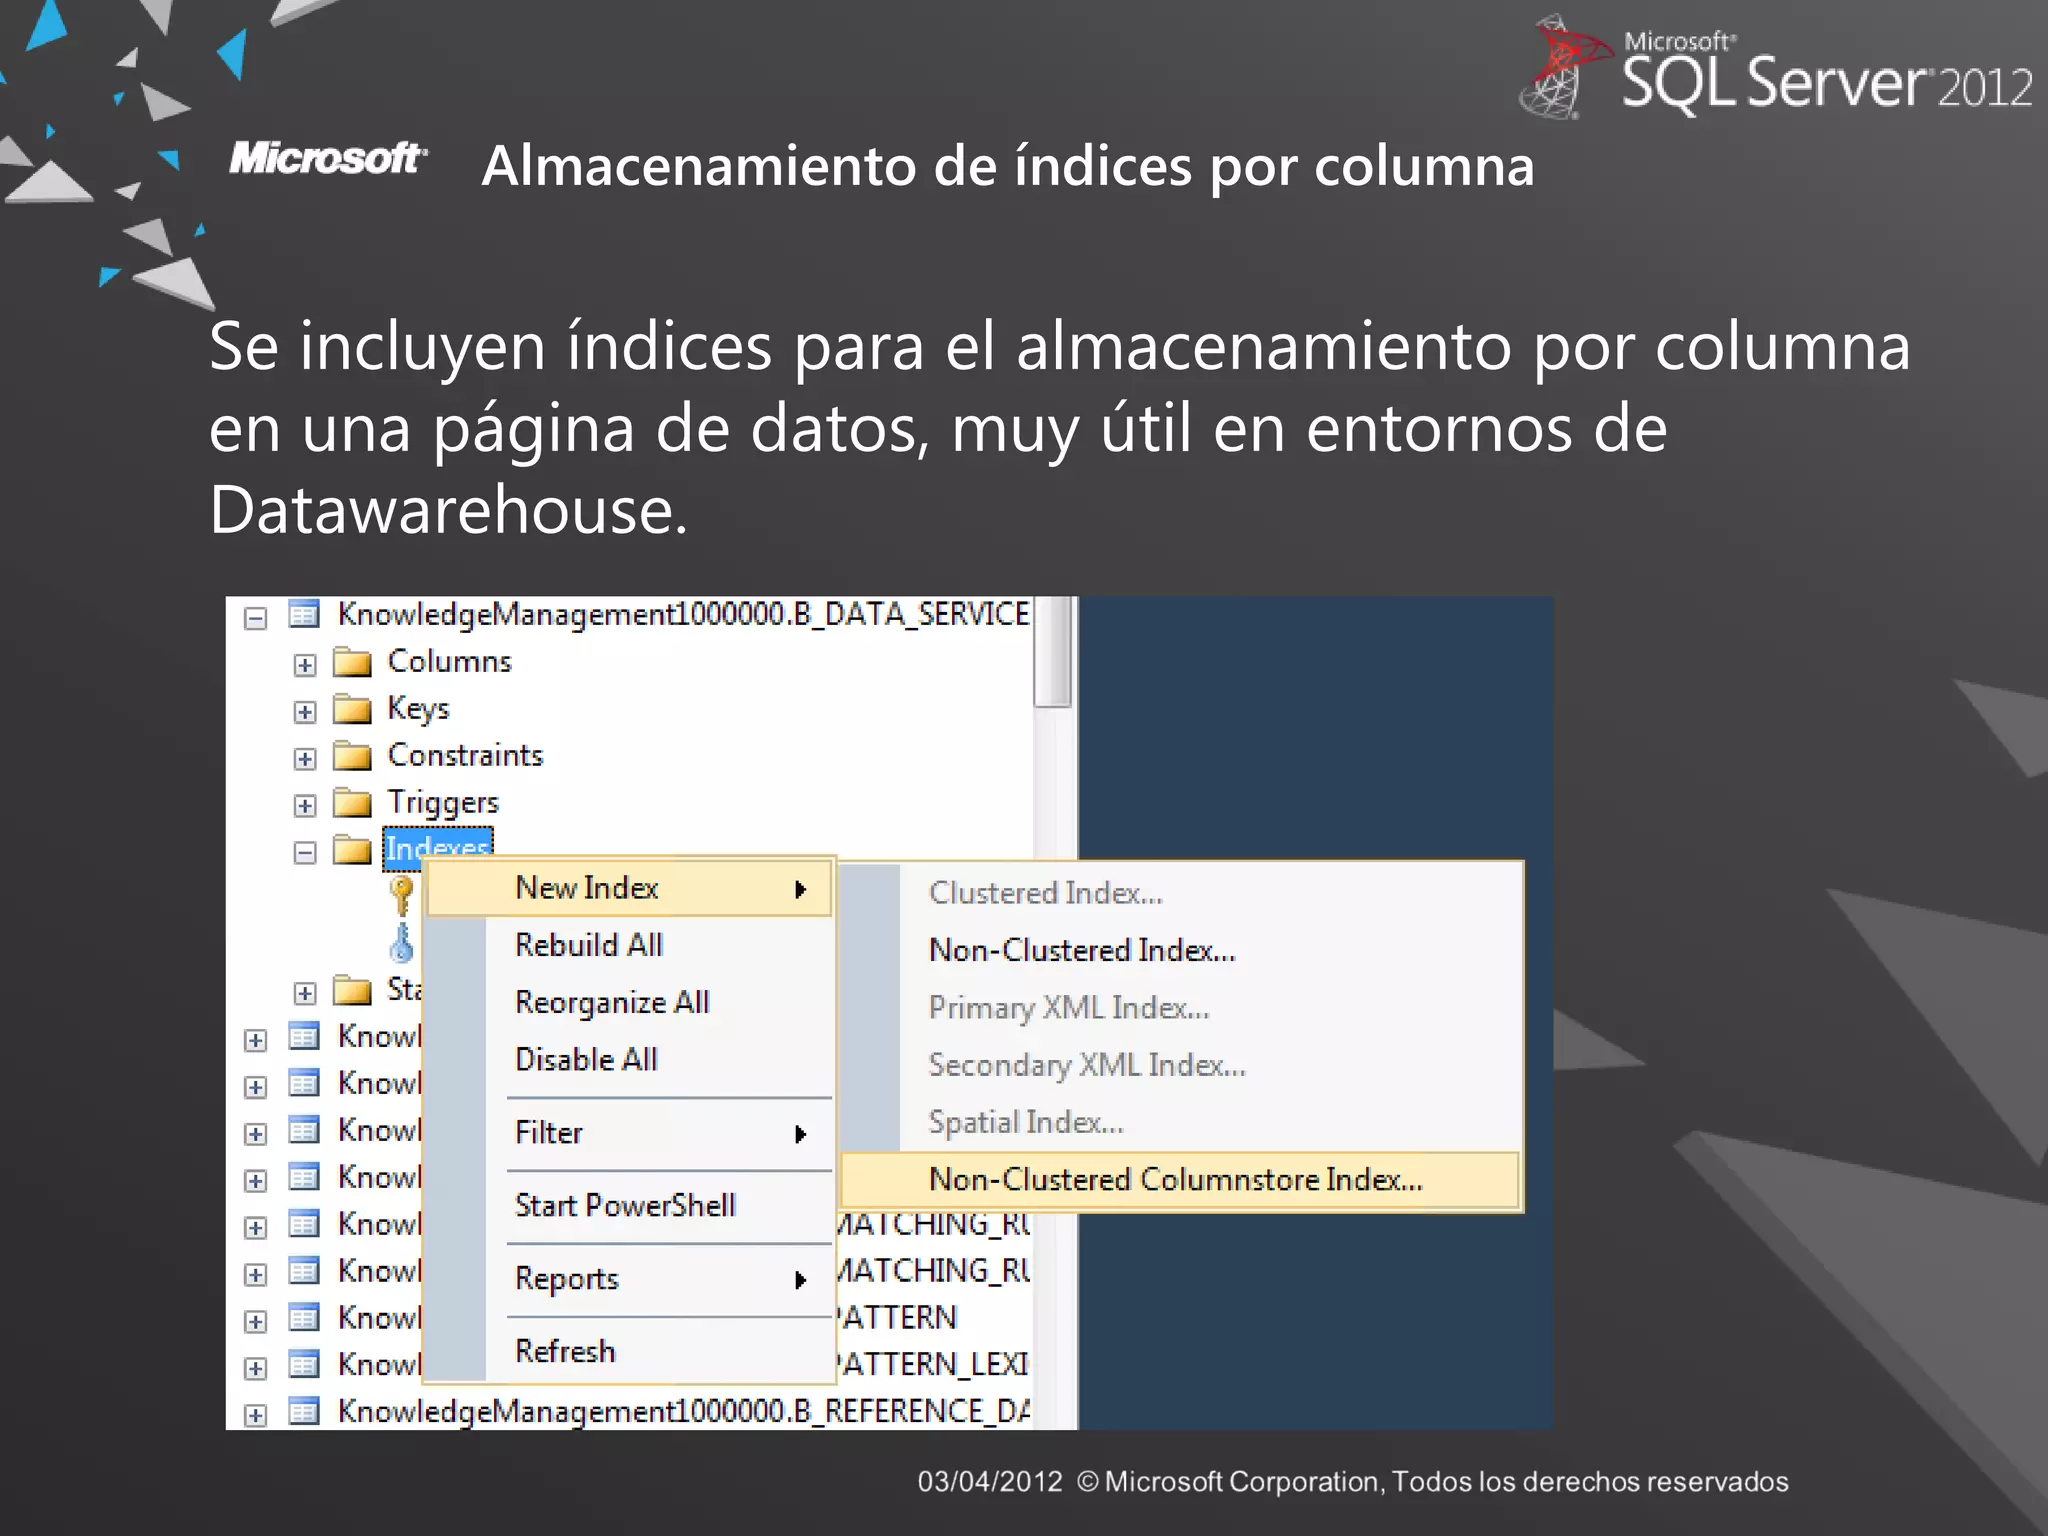Viewport: 2048px width, 1536px height.
Task: Click the table icon in PATTERN_LEXI row
Action: tap(304, 1364)
